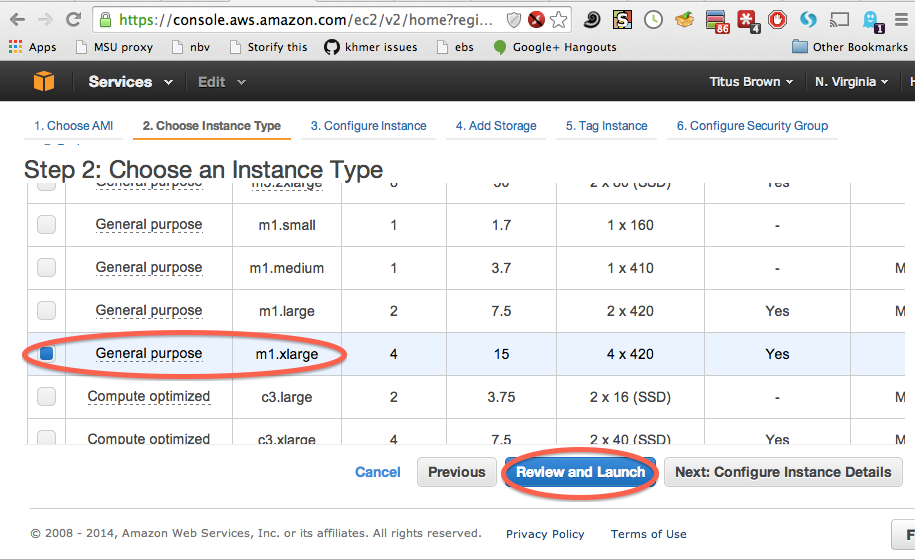
Task: Open the Chrome hamburger menu
Action: click(902, 20)
